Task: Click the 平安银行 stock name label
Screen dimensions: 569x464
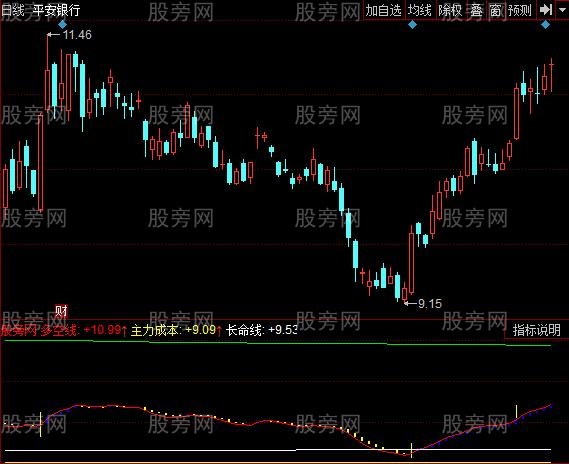Action: pos(57,10)
